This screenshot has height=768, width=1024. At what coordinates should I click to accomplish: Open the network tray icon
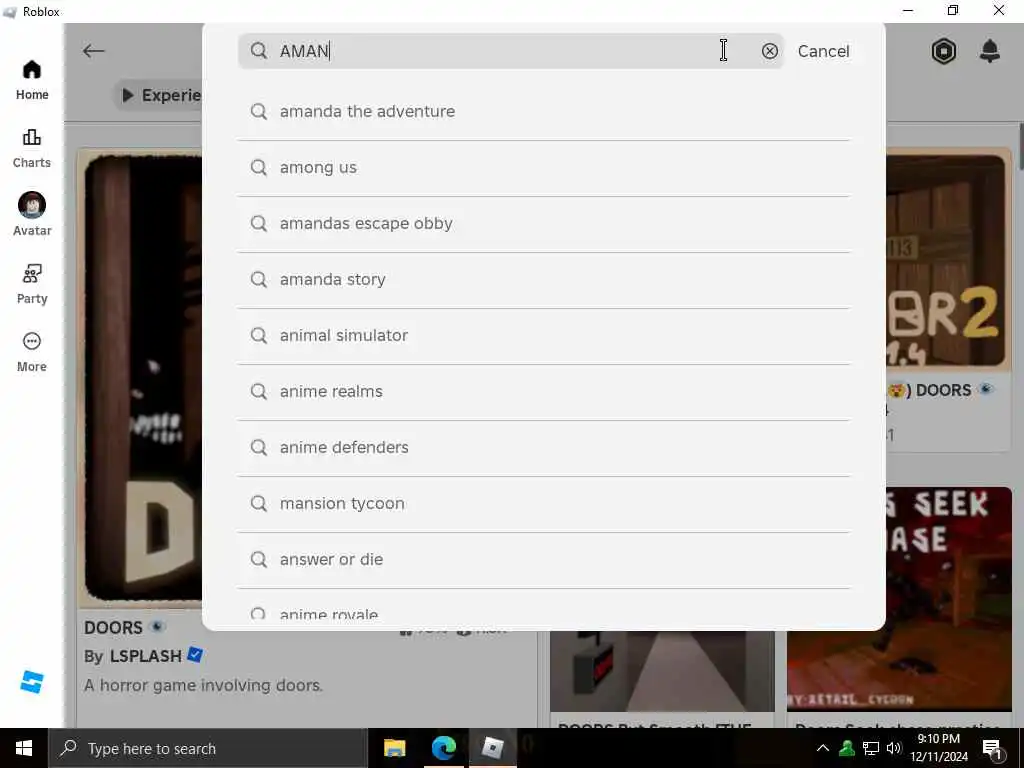pos(871,748)
